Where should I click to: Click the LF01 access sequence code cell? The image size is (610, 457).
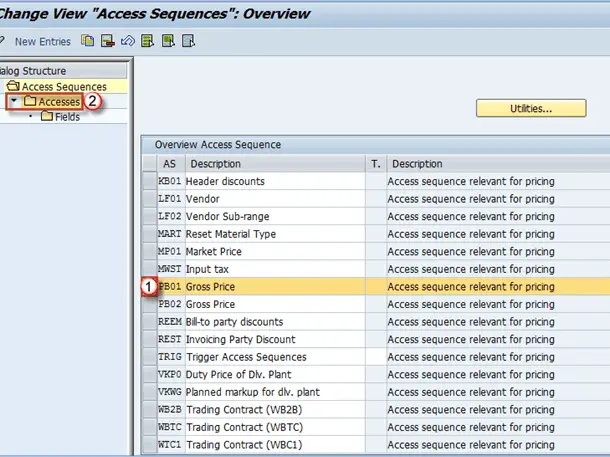[x=170, y=199]
